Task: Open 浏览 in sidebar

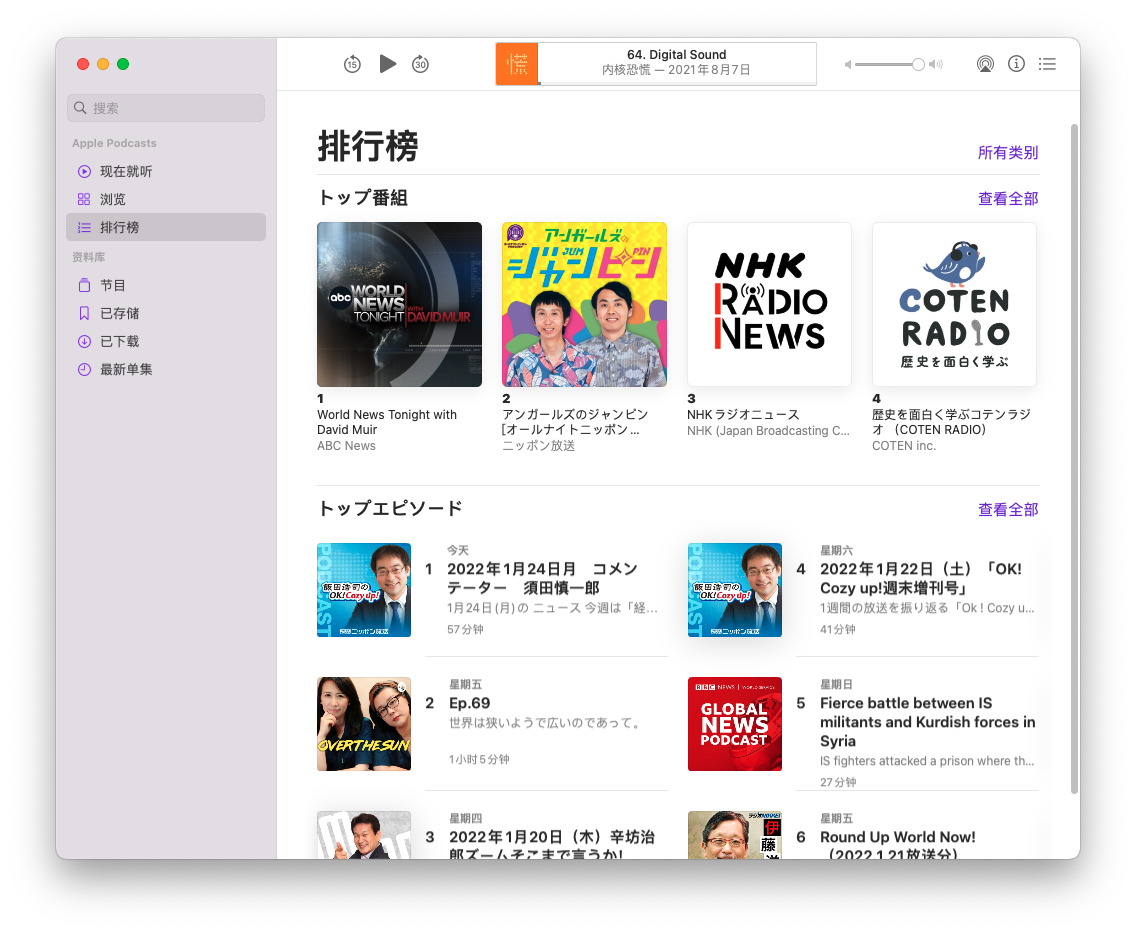Action: pos(166,199)
